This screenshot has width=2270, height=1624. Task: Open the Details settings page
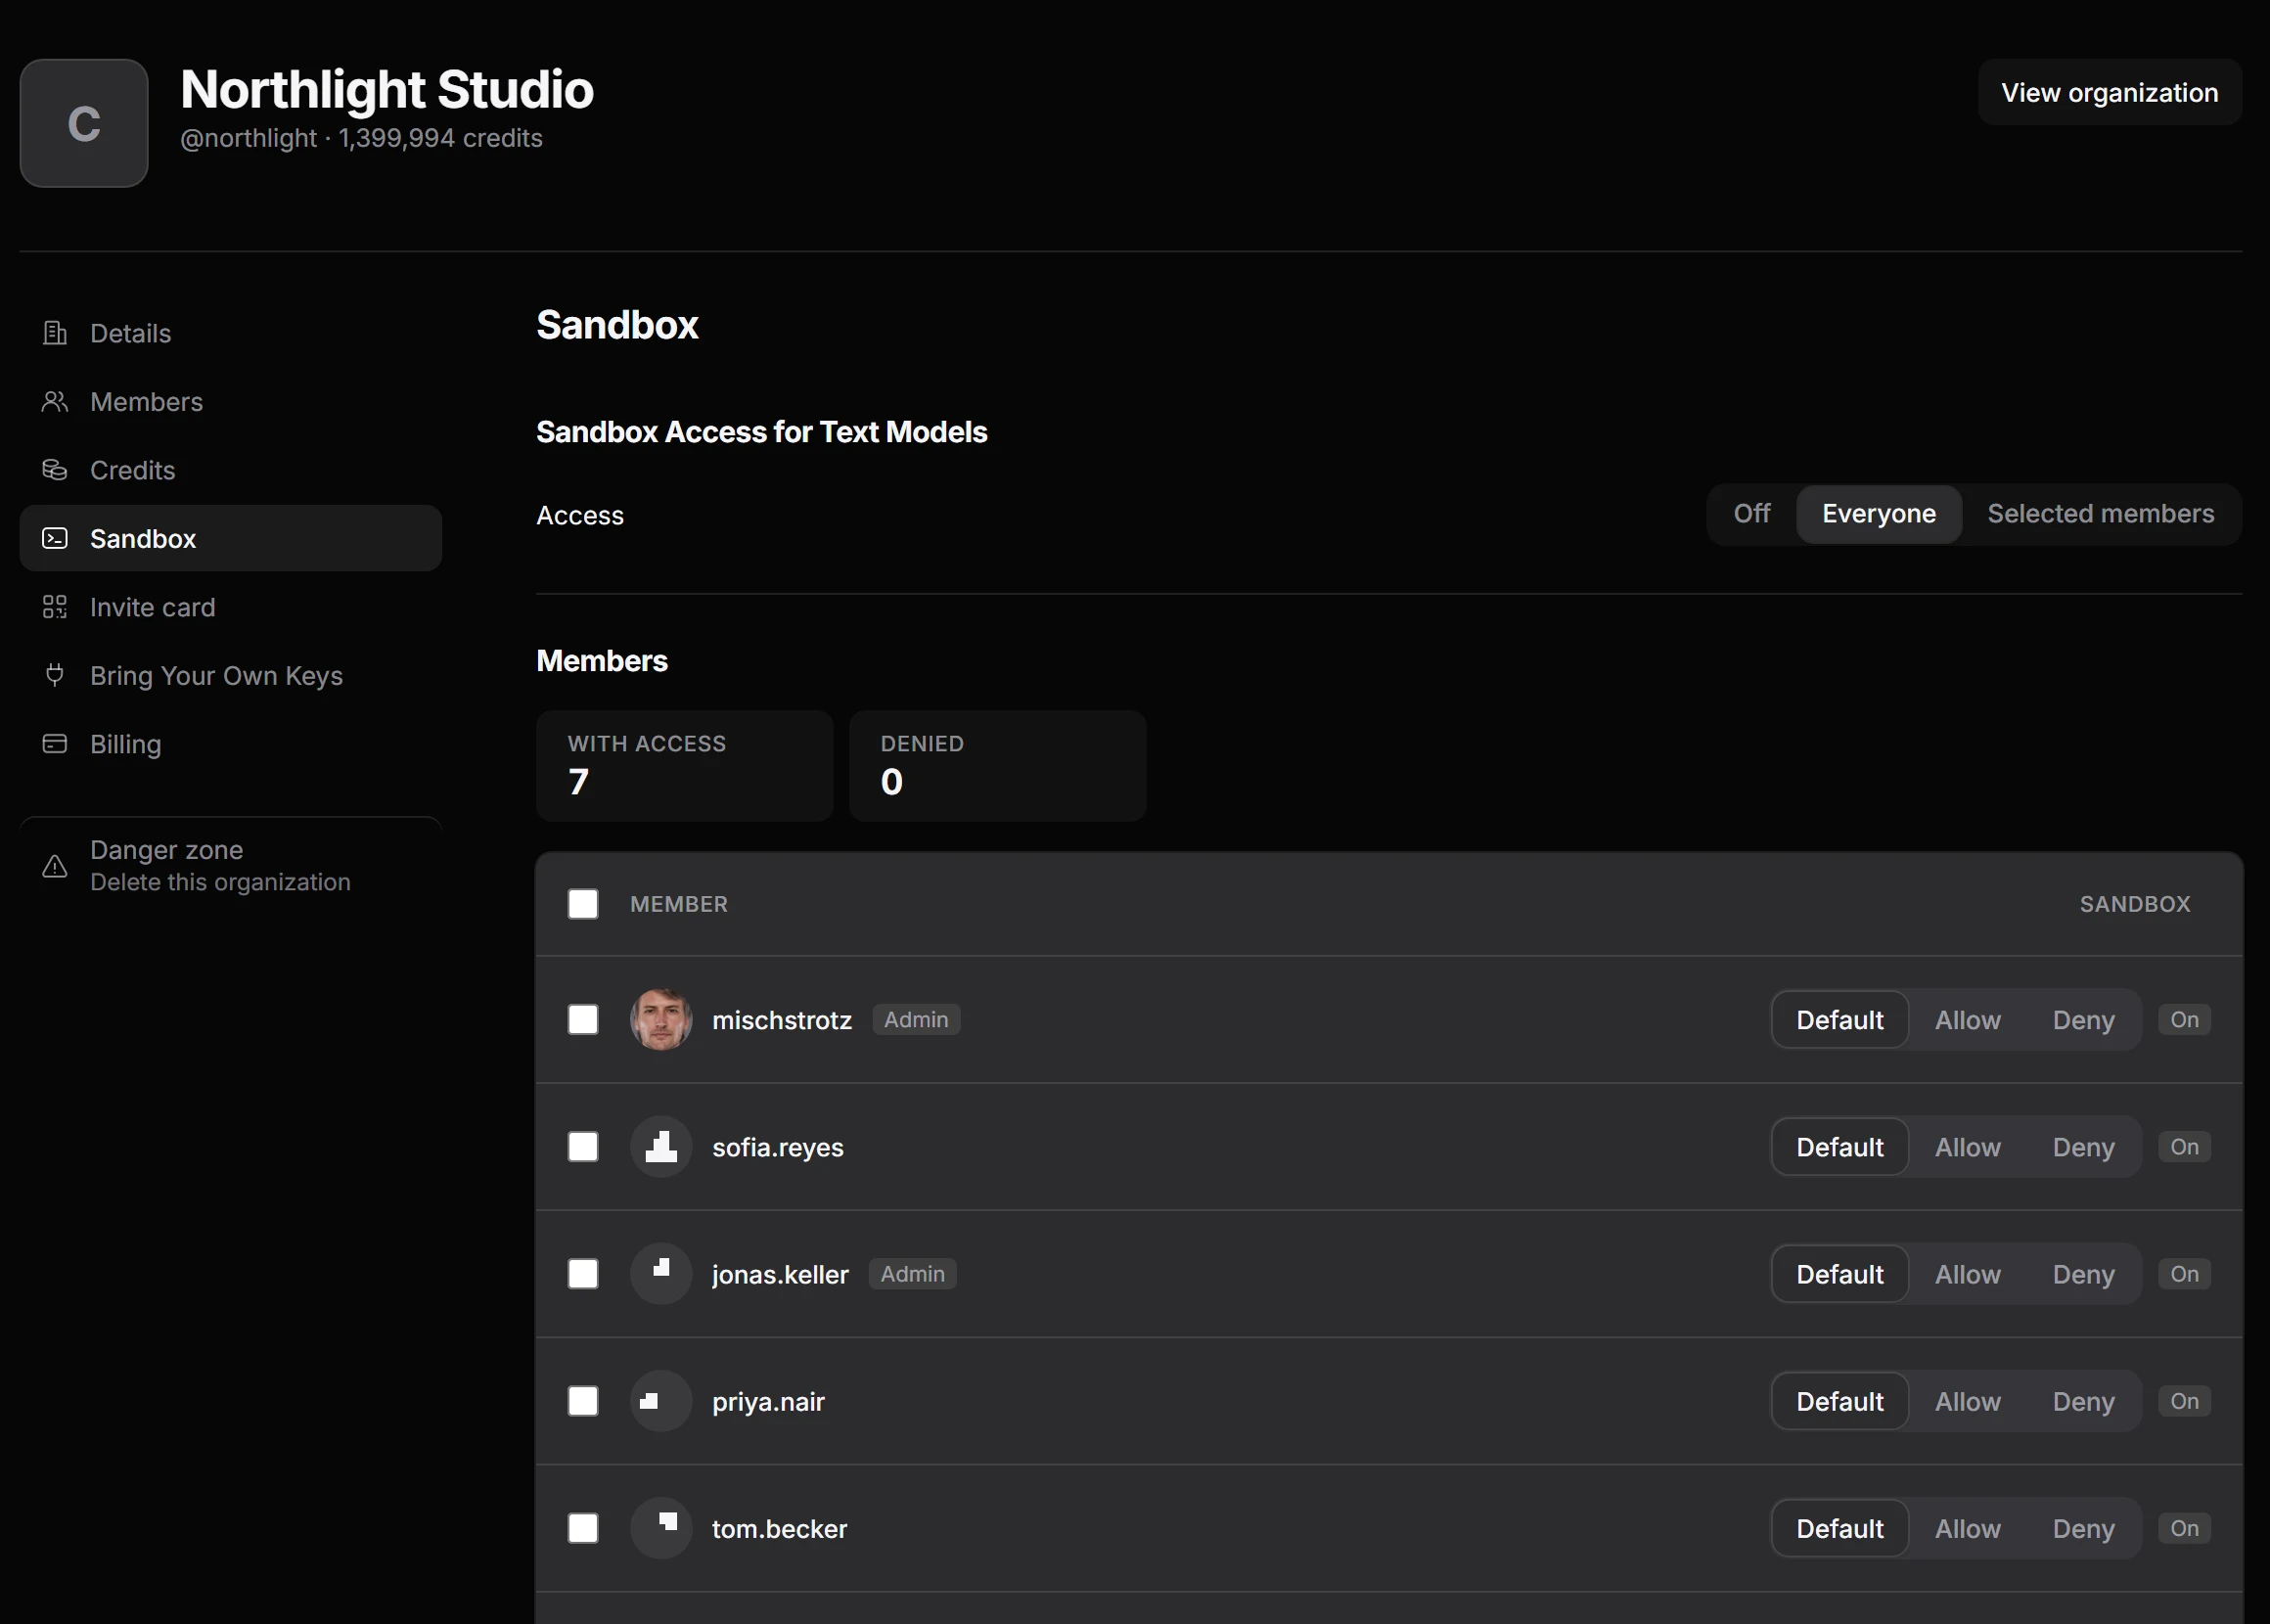[231, 333]
